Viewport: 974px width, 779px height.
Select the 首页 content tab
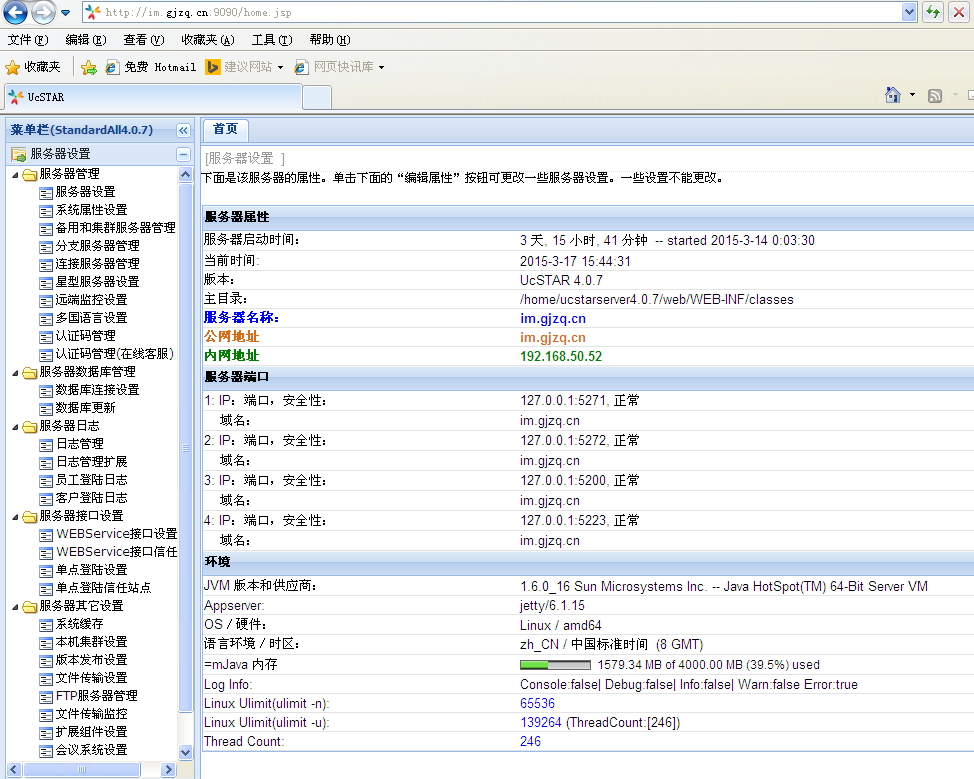click(x=225, y=129)
